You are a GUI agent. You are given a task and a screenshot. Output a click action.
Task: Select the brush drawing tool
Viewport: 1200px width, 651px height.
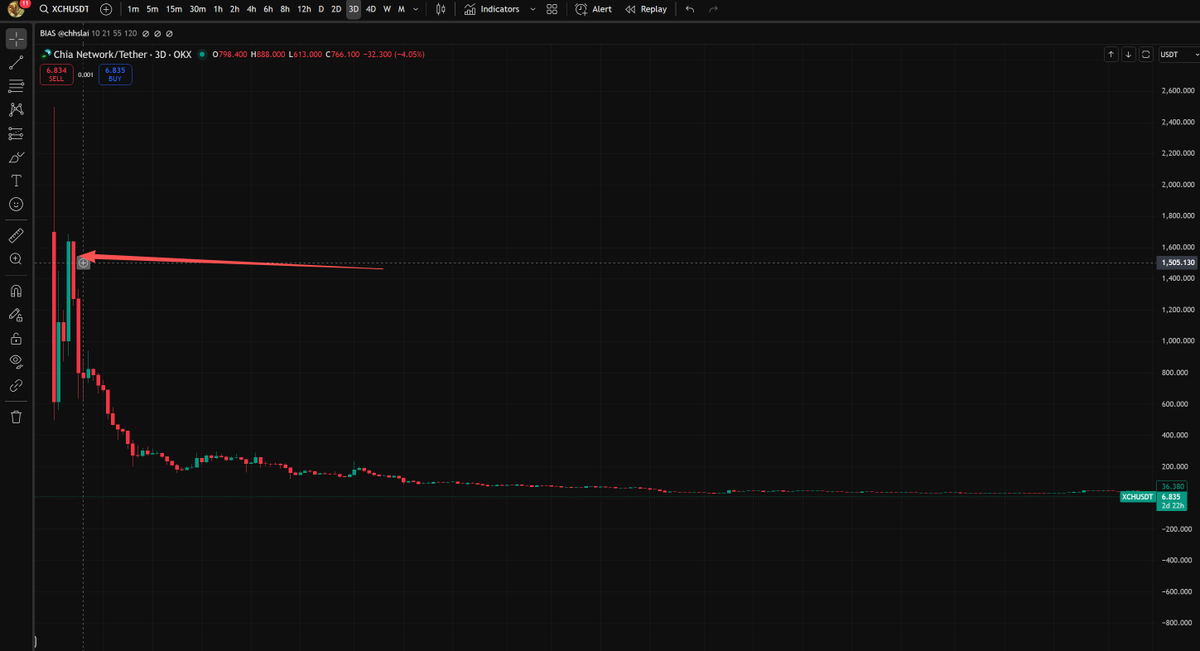[16, 157]
